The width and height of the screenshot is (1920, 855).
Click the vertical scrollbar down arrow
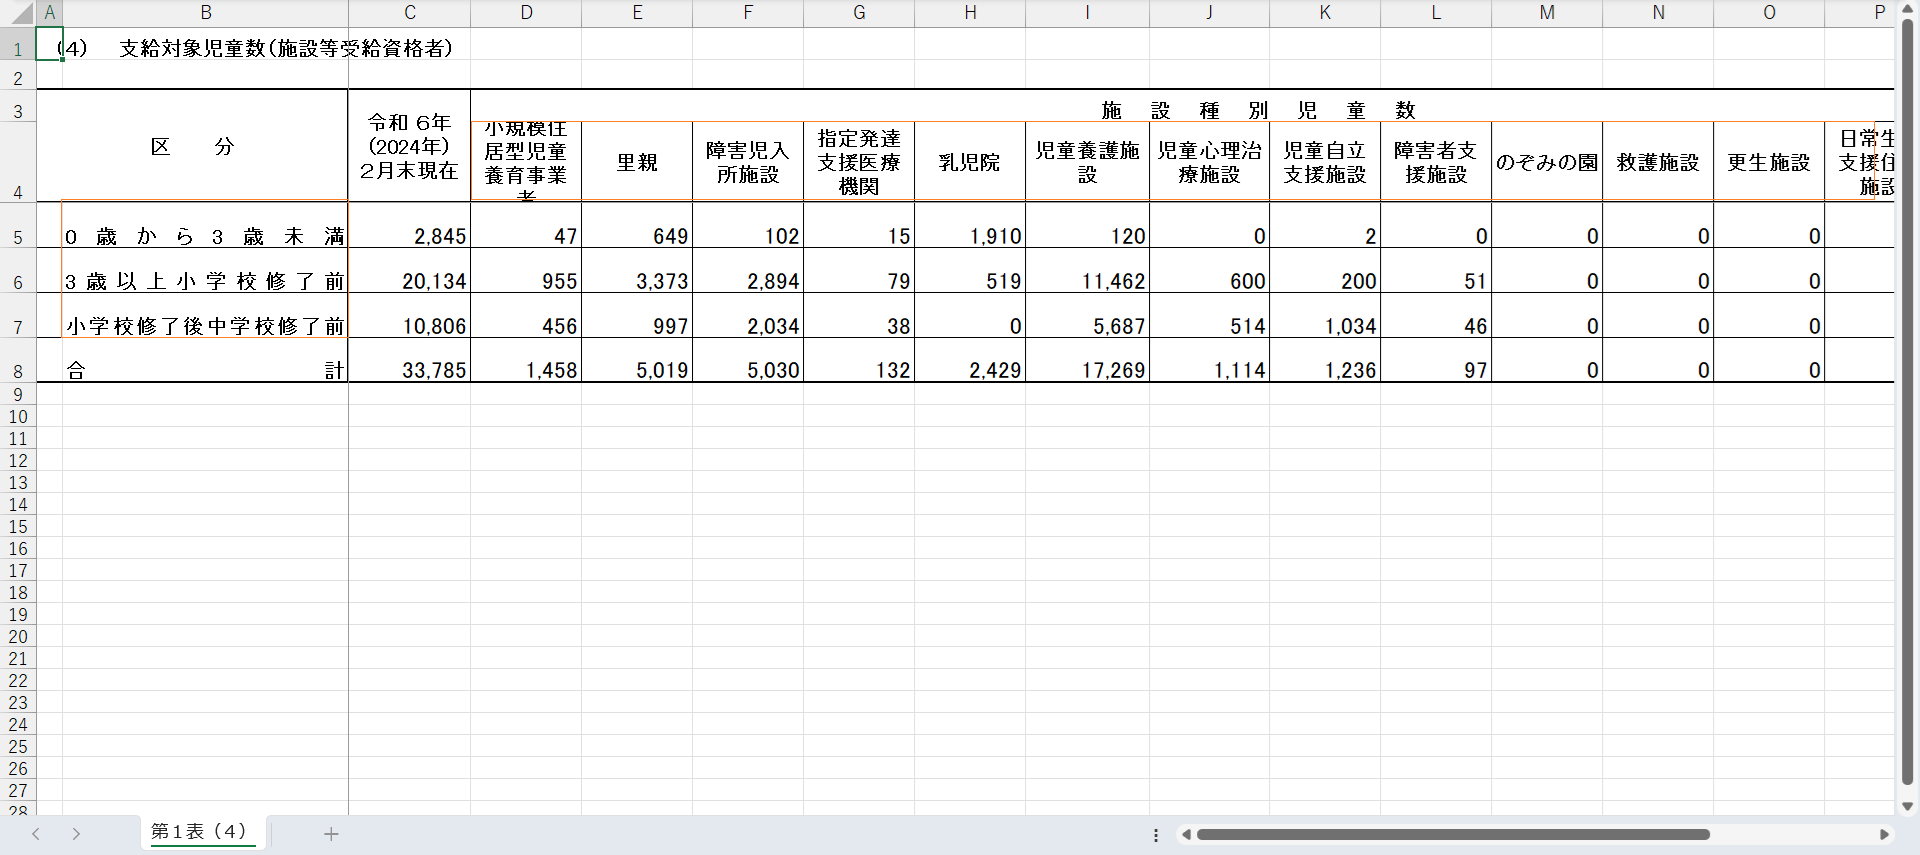pos(1907,806)
